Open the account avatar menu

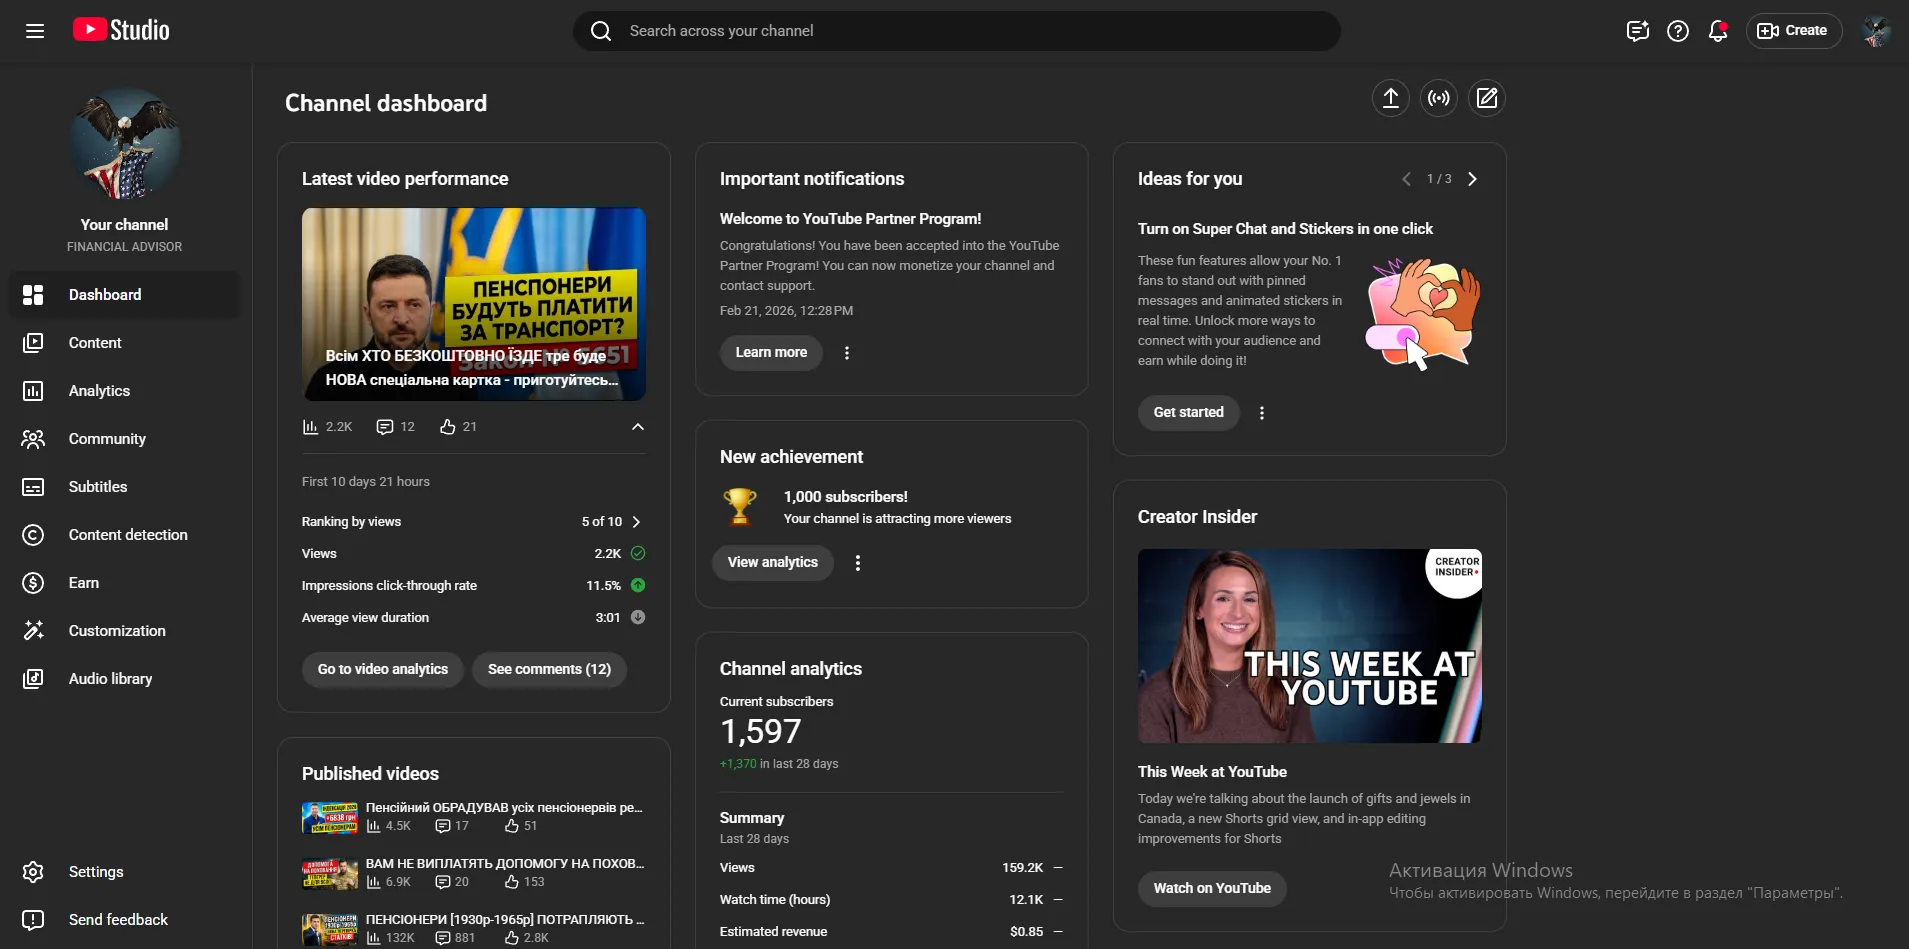1876,31
